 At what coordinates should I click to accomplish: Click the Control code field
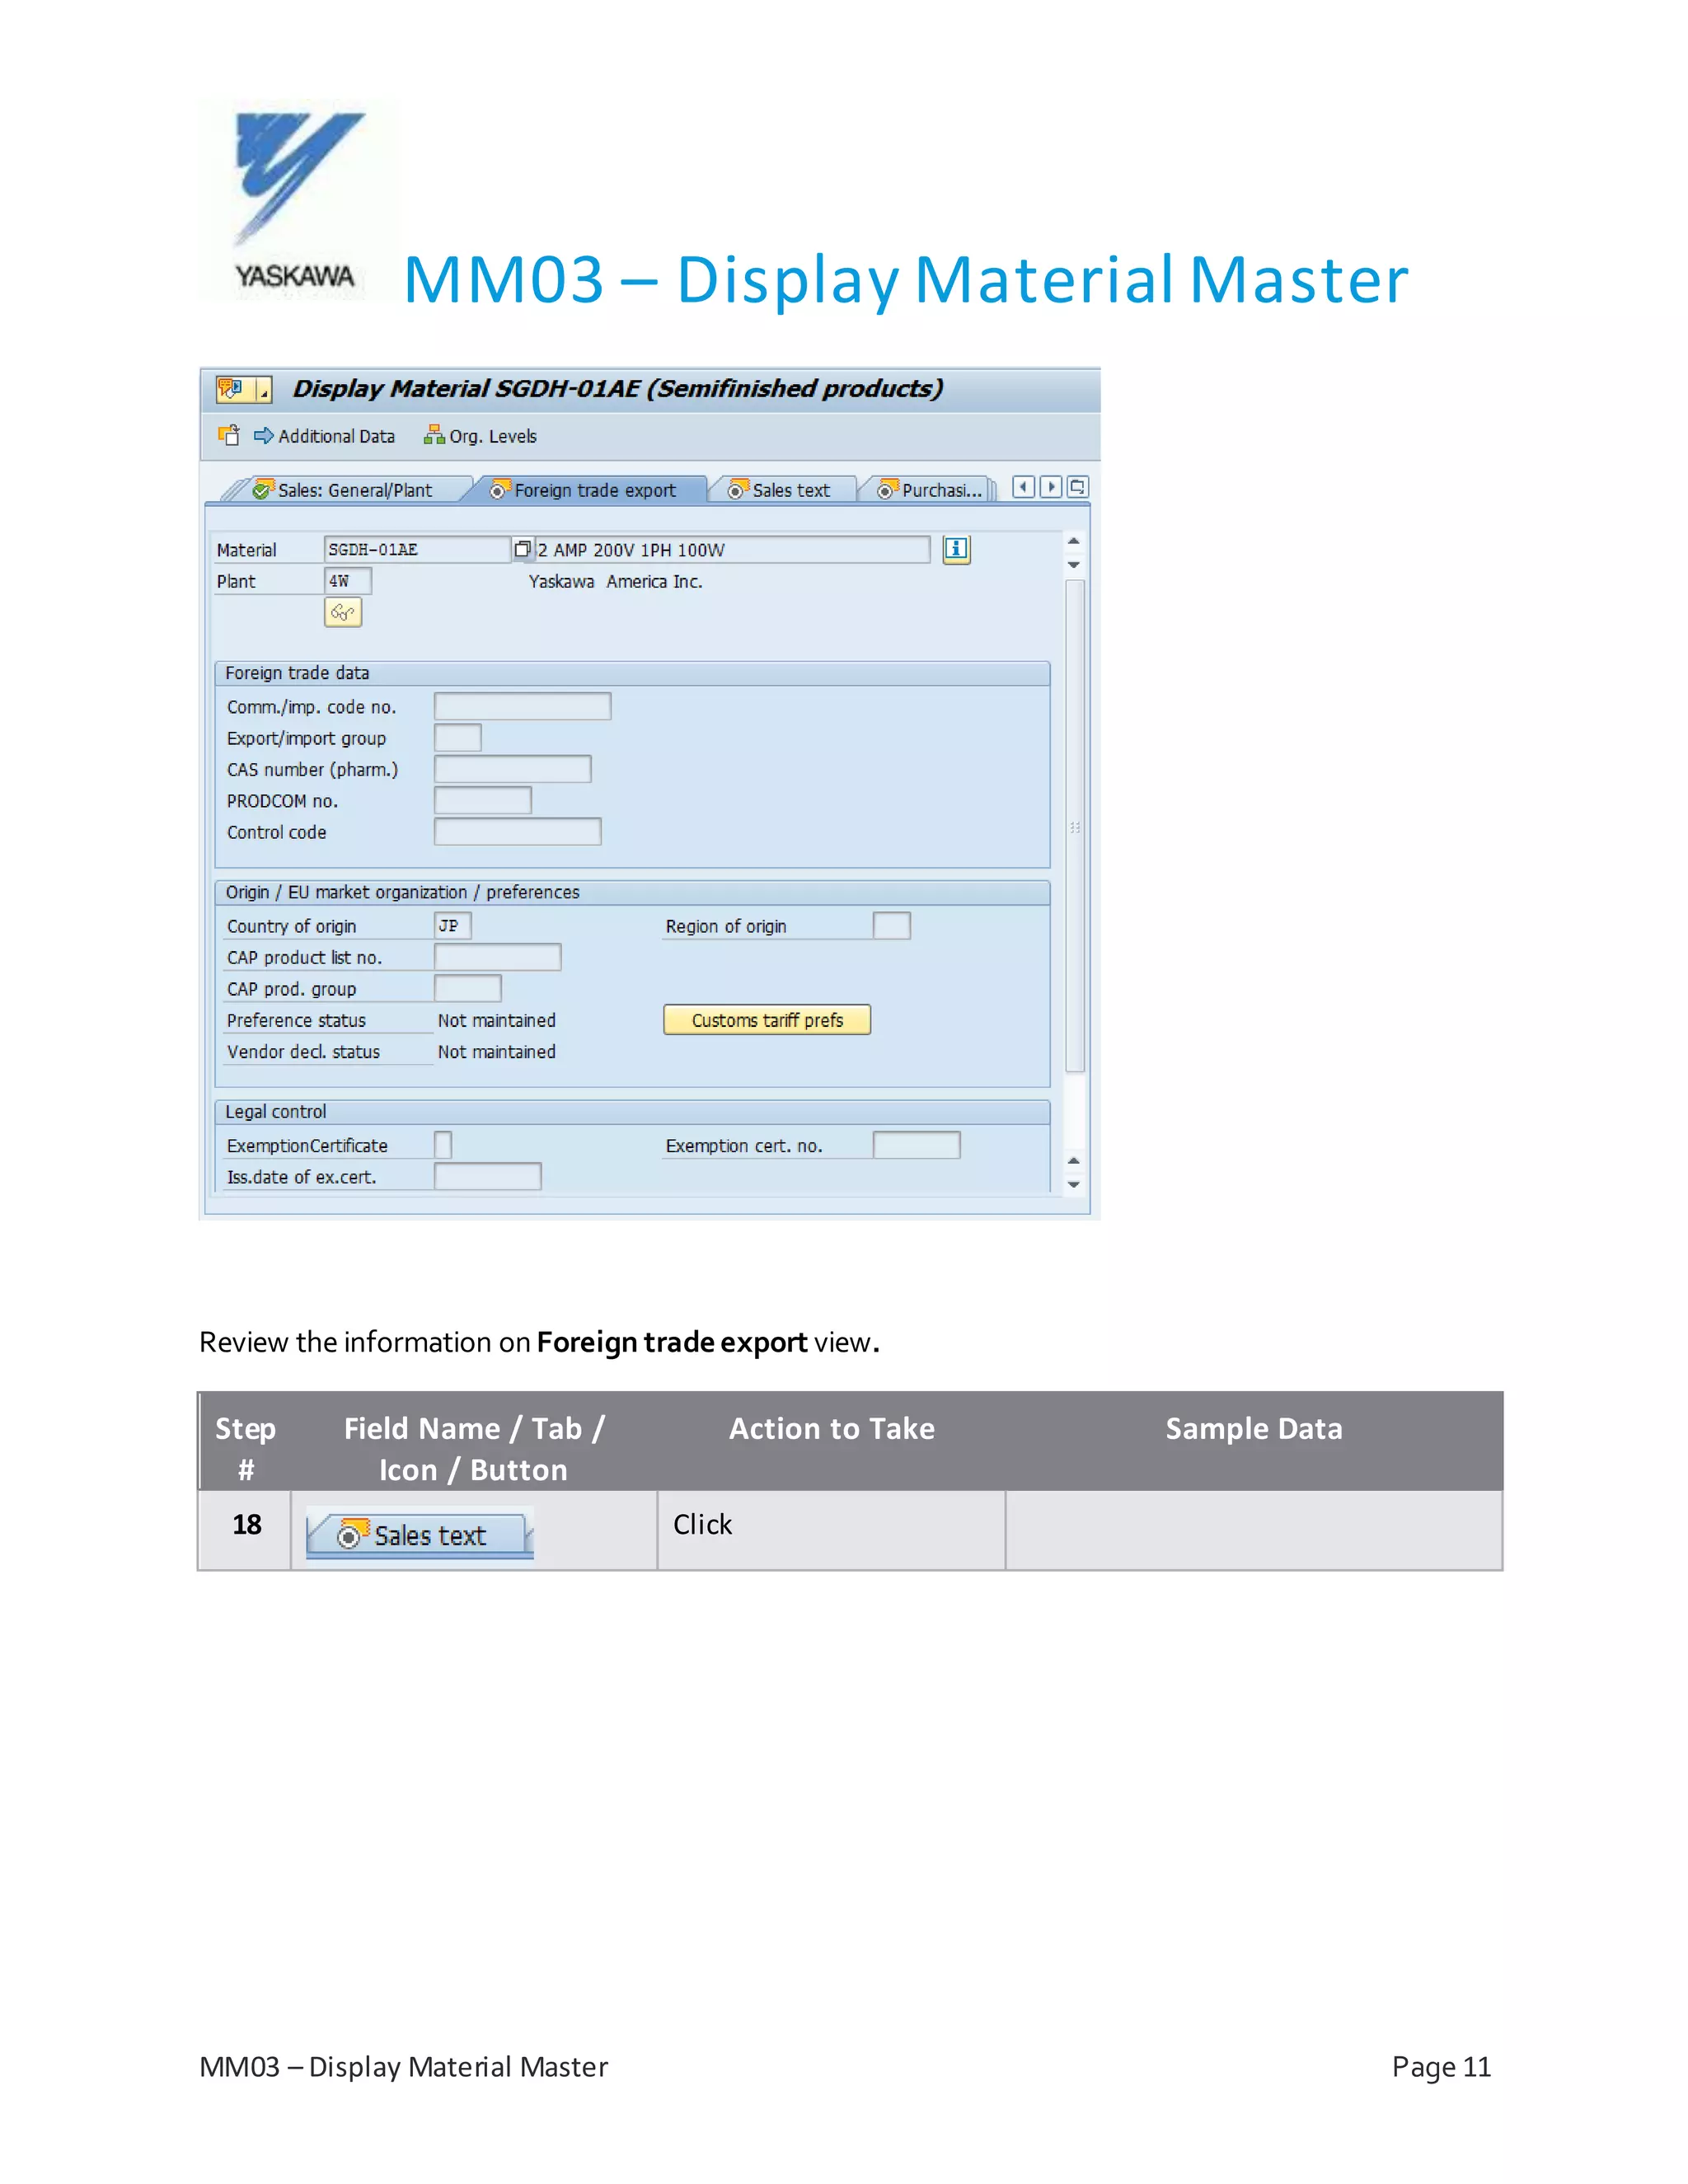(x=517, y=832)
